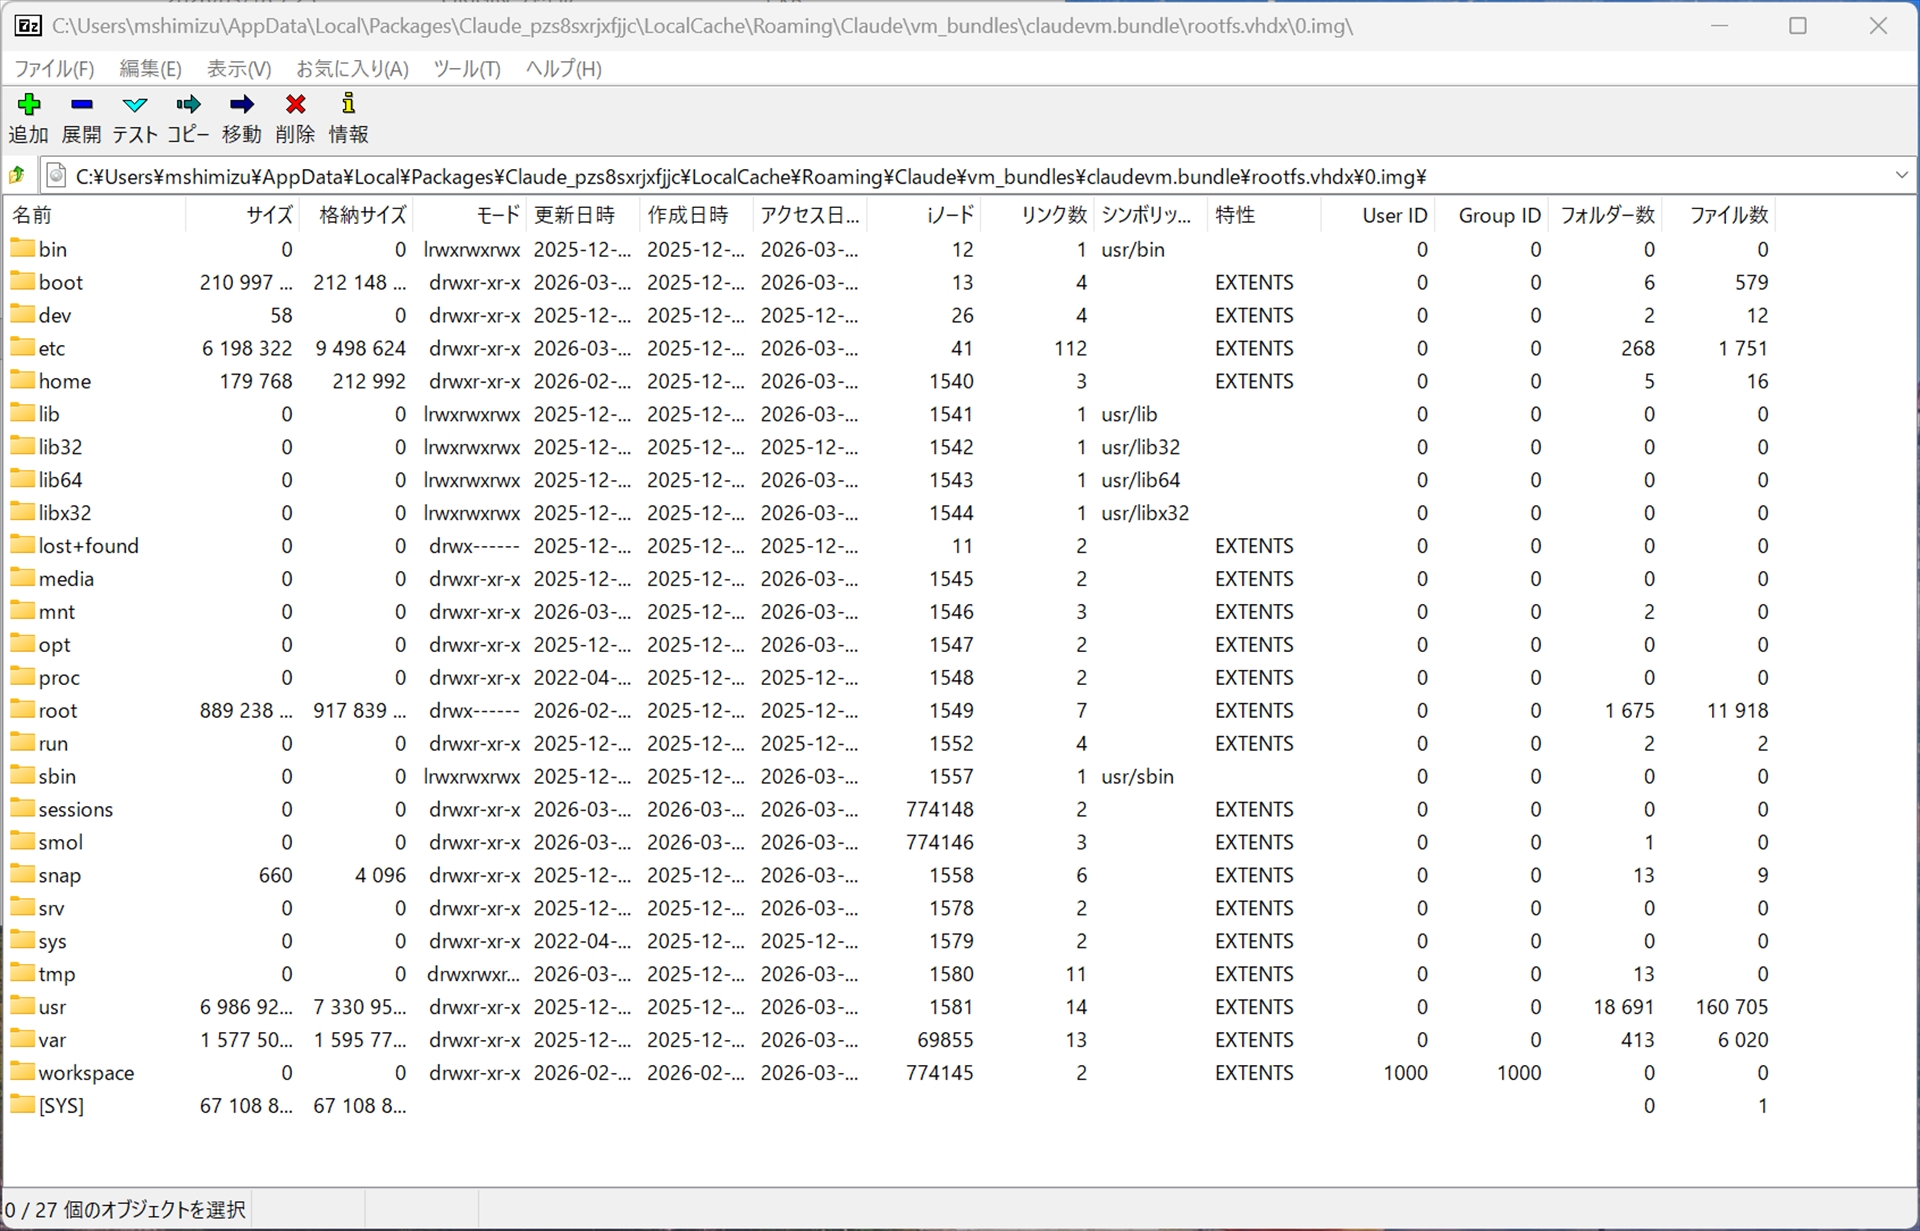
Task: Open the 表示(V) menu
Action: pyautogui.click(x=237, y=68)
